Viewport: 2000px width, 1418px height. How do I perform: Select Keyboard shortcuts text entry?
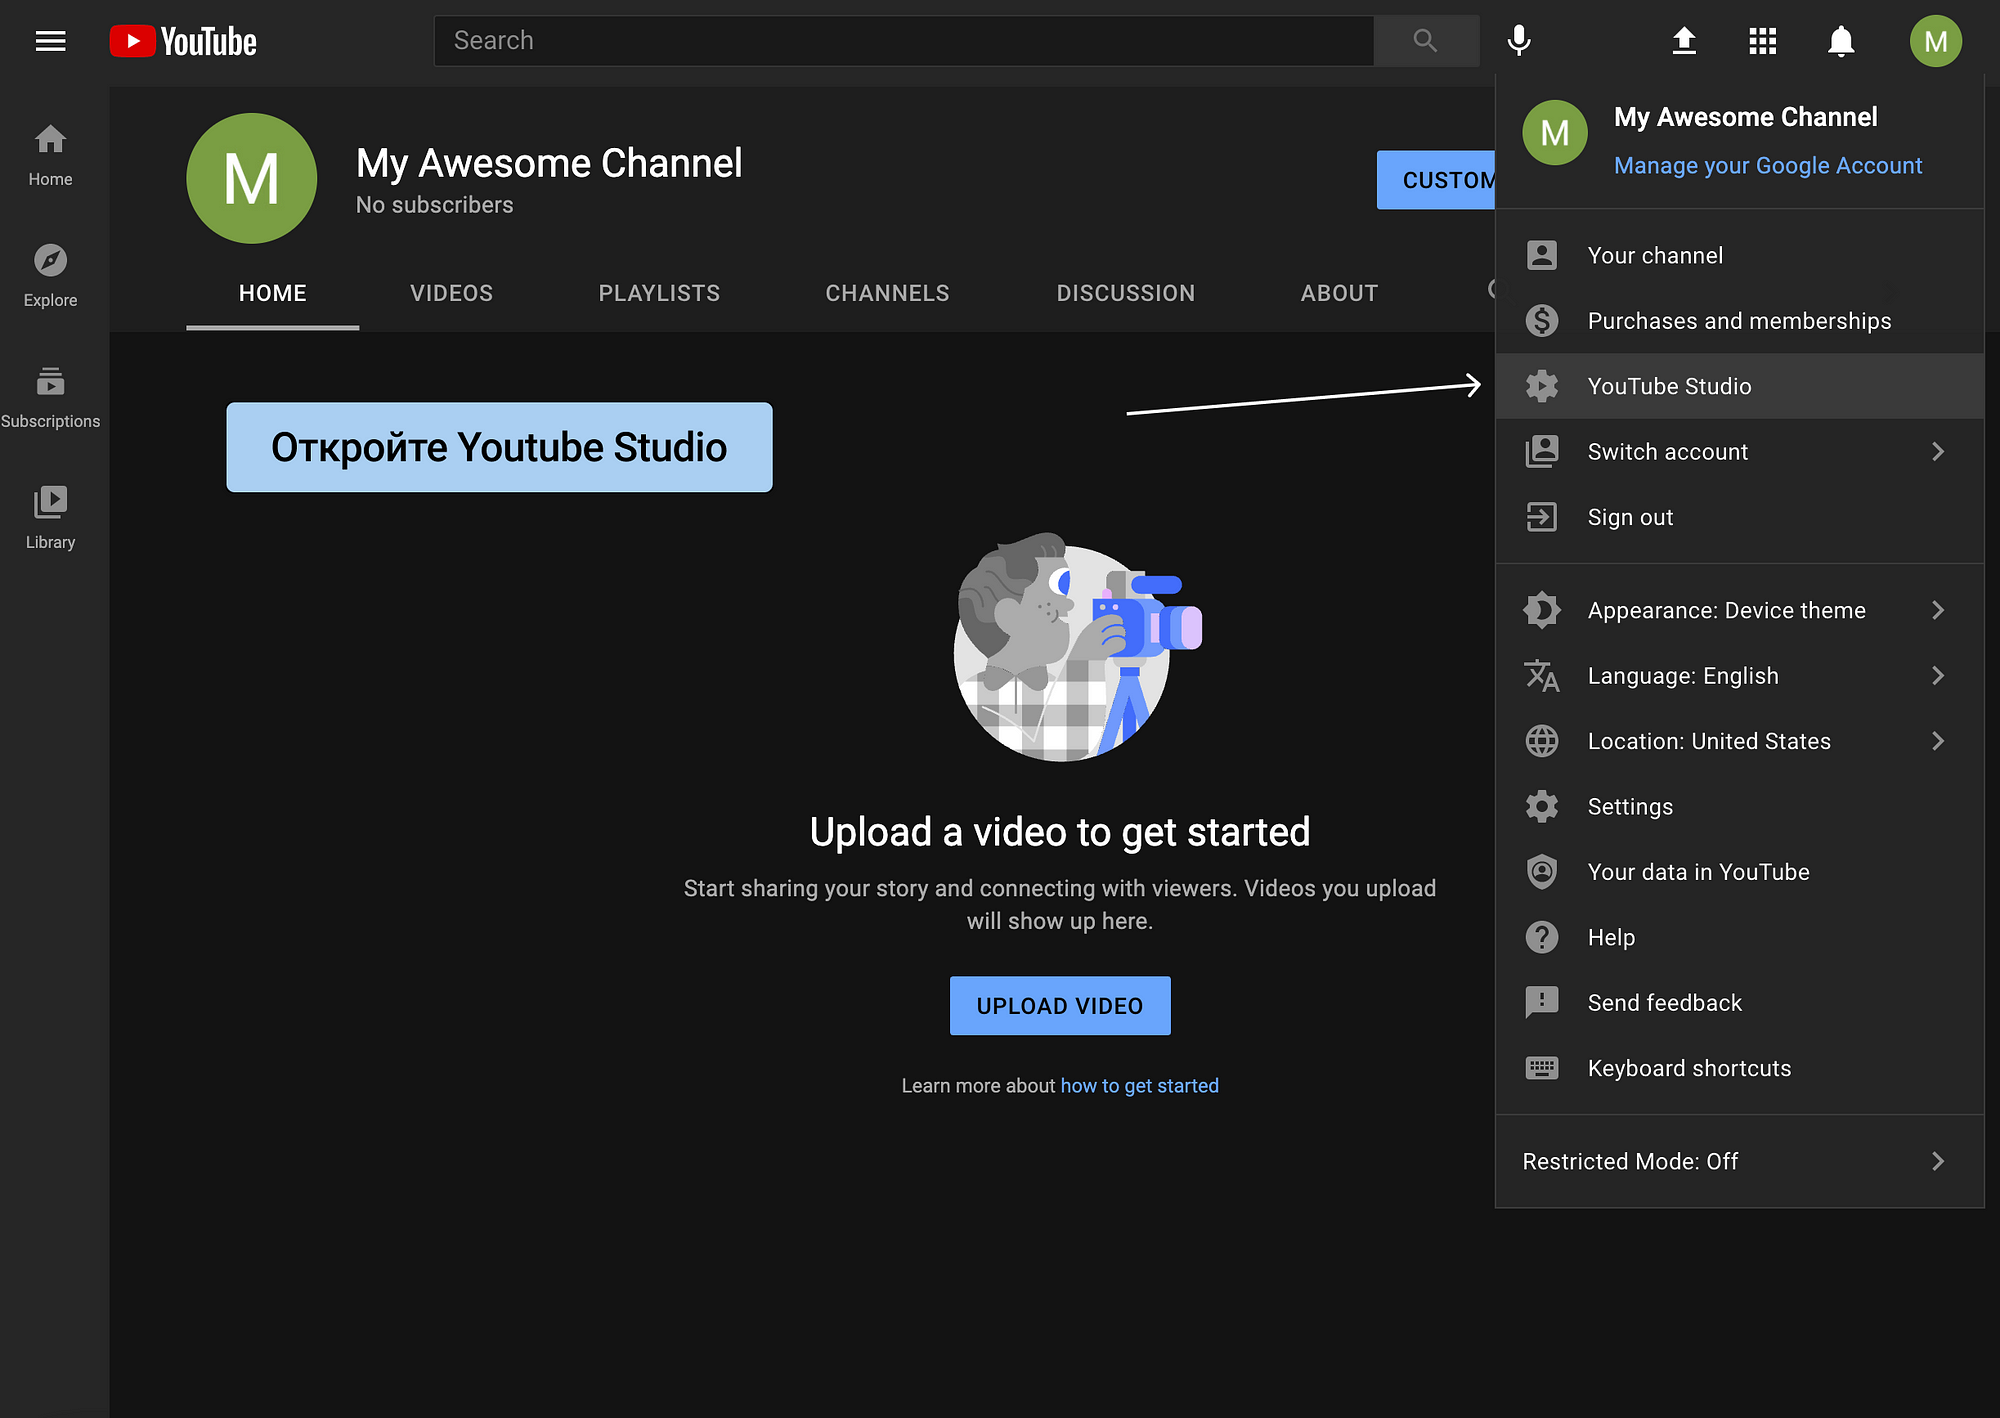tap(1689, 1068)
